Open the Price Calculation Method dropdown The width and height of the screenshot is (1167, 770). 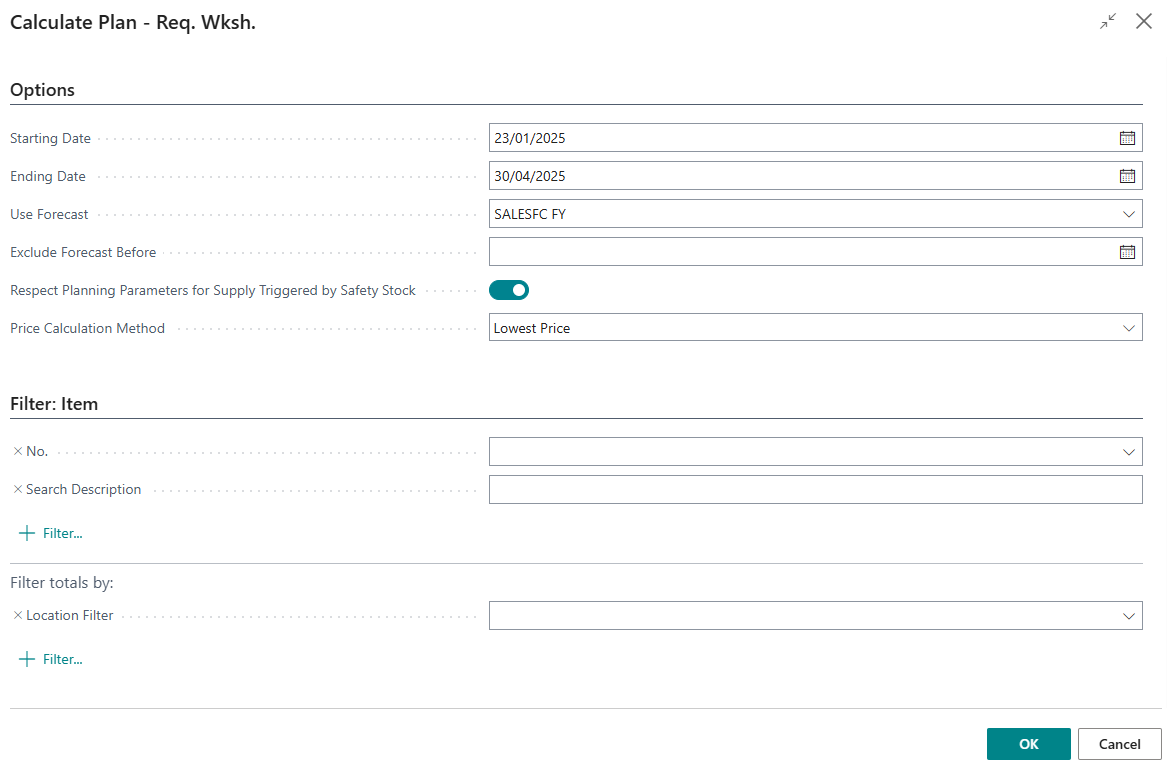(x=1129, y=327)
